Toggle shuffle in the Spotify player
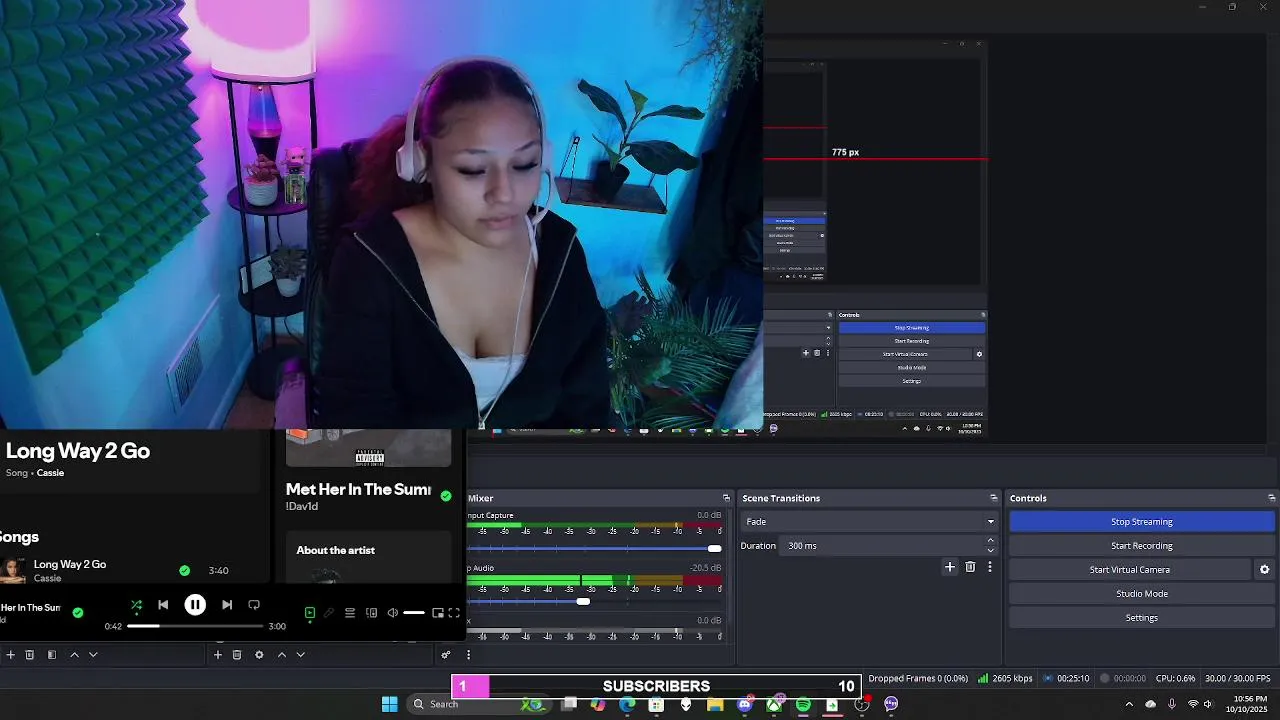 point(136,605)
